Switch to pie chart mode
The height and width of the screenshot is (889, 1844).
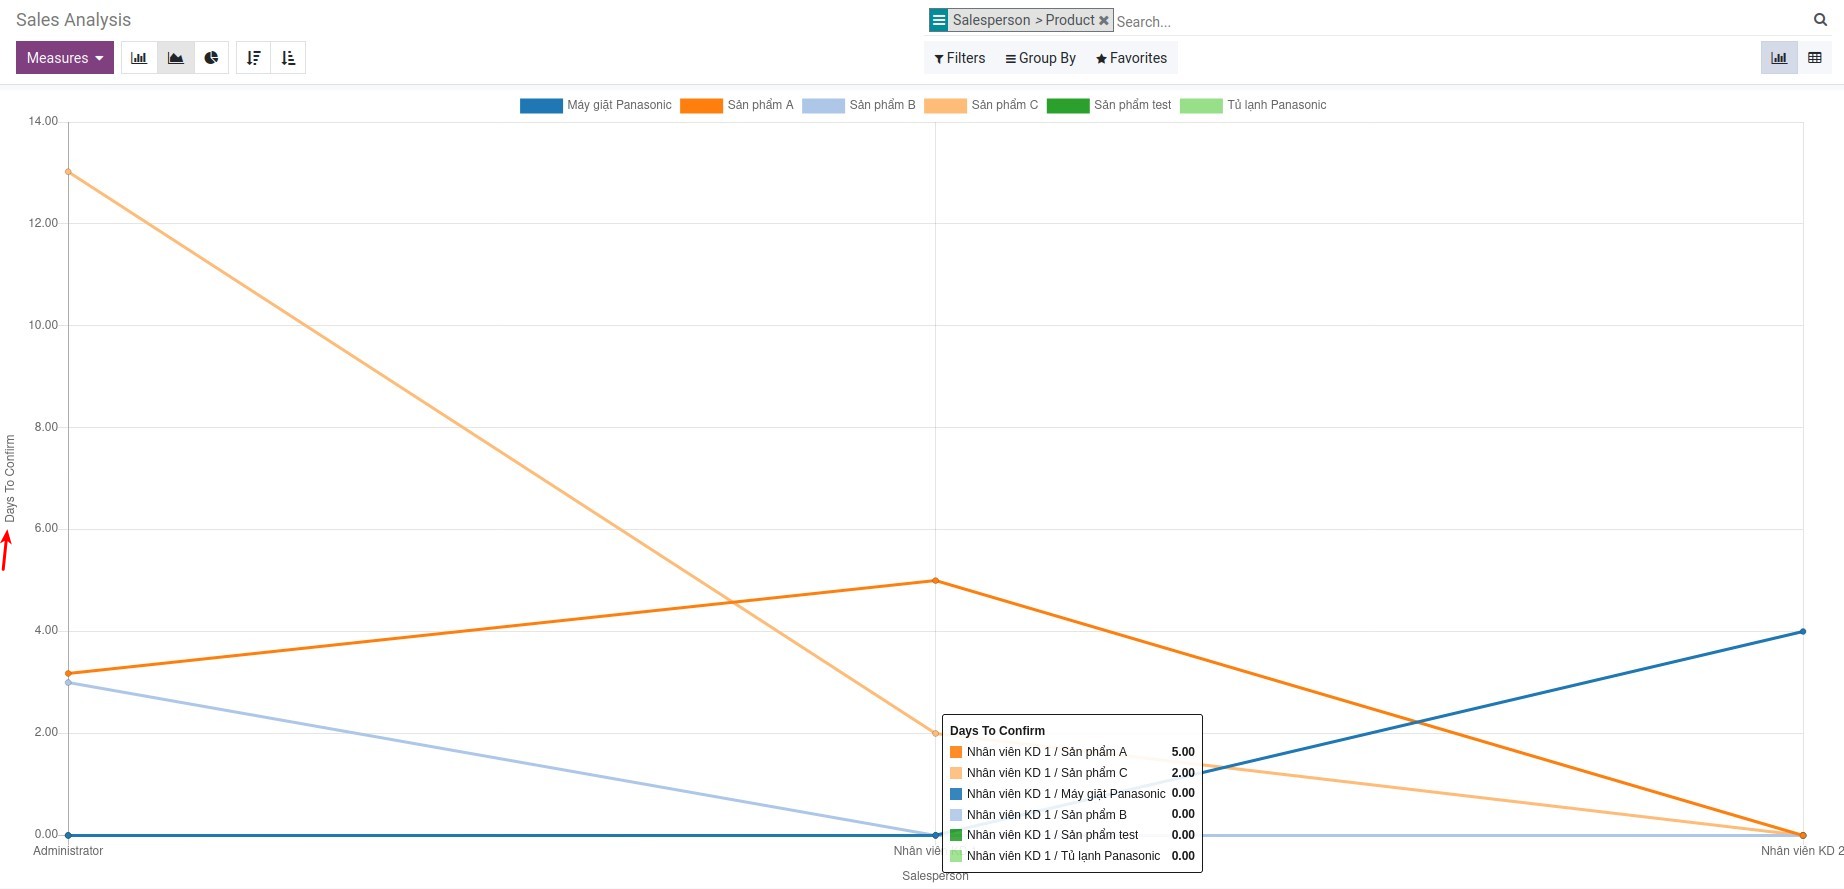click(211, 58)
